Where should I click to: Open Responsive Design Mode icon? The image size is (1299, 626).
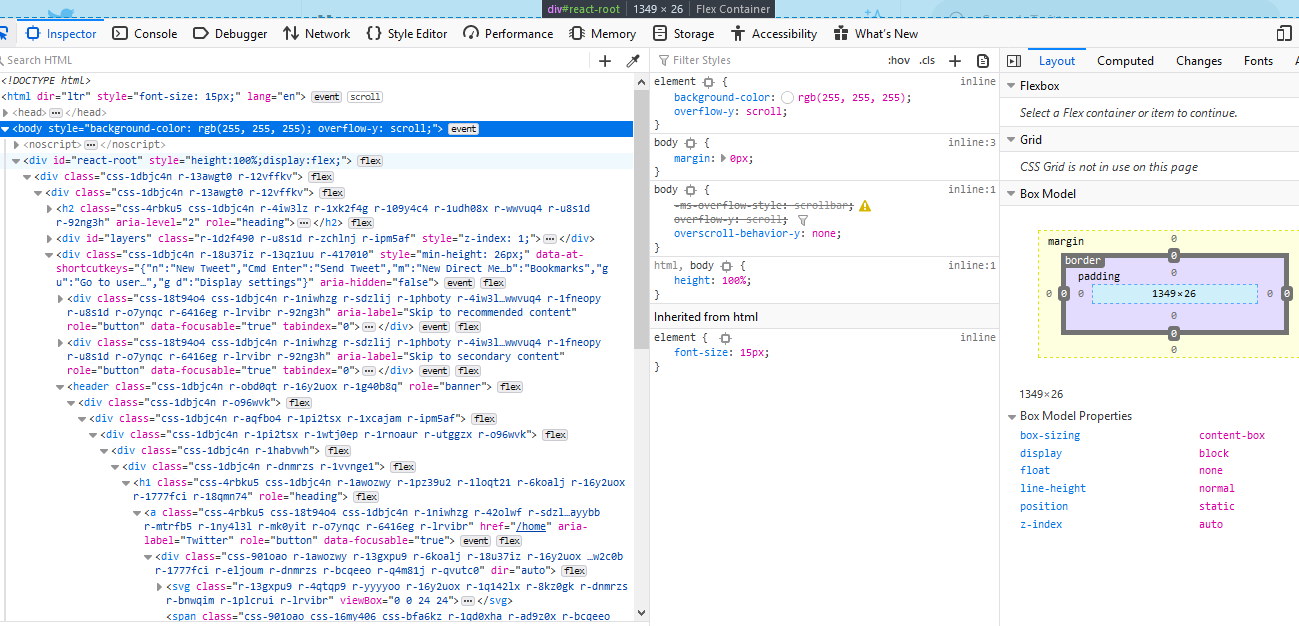coord(1283,32)
